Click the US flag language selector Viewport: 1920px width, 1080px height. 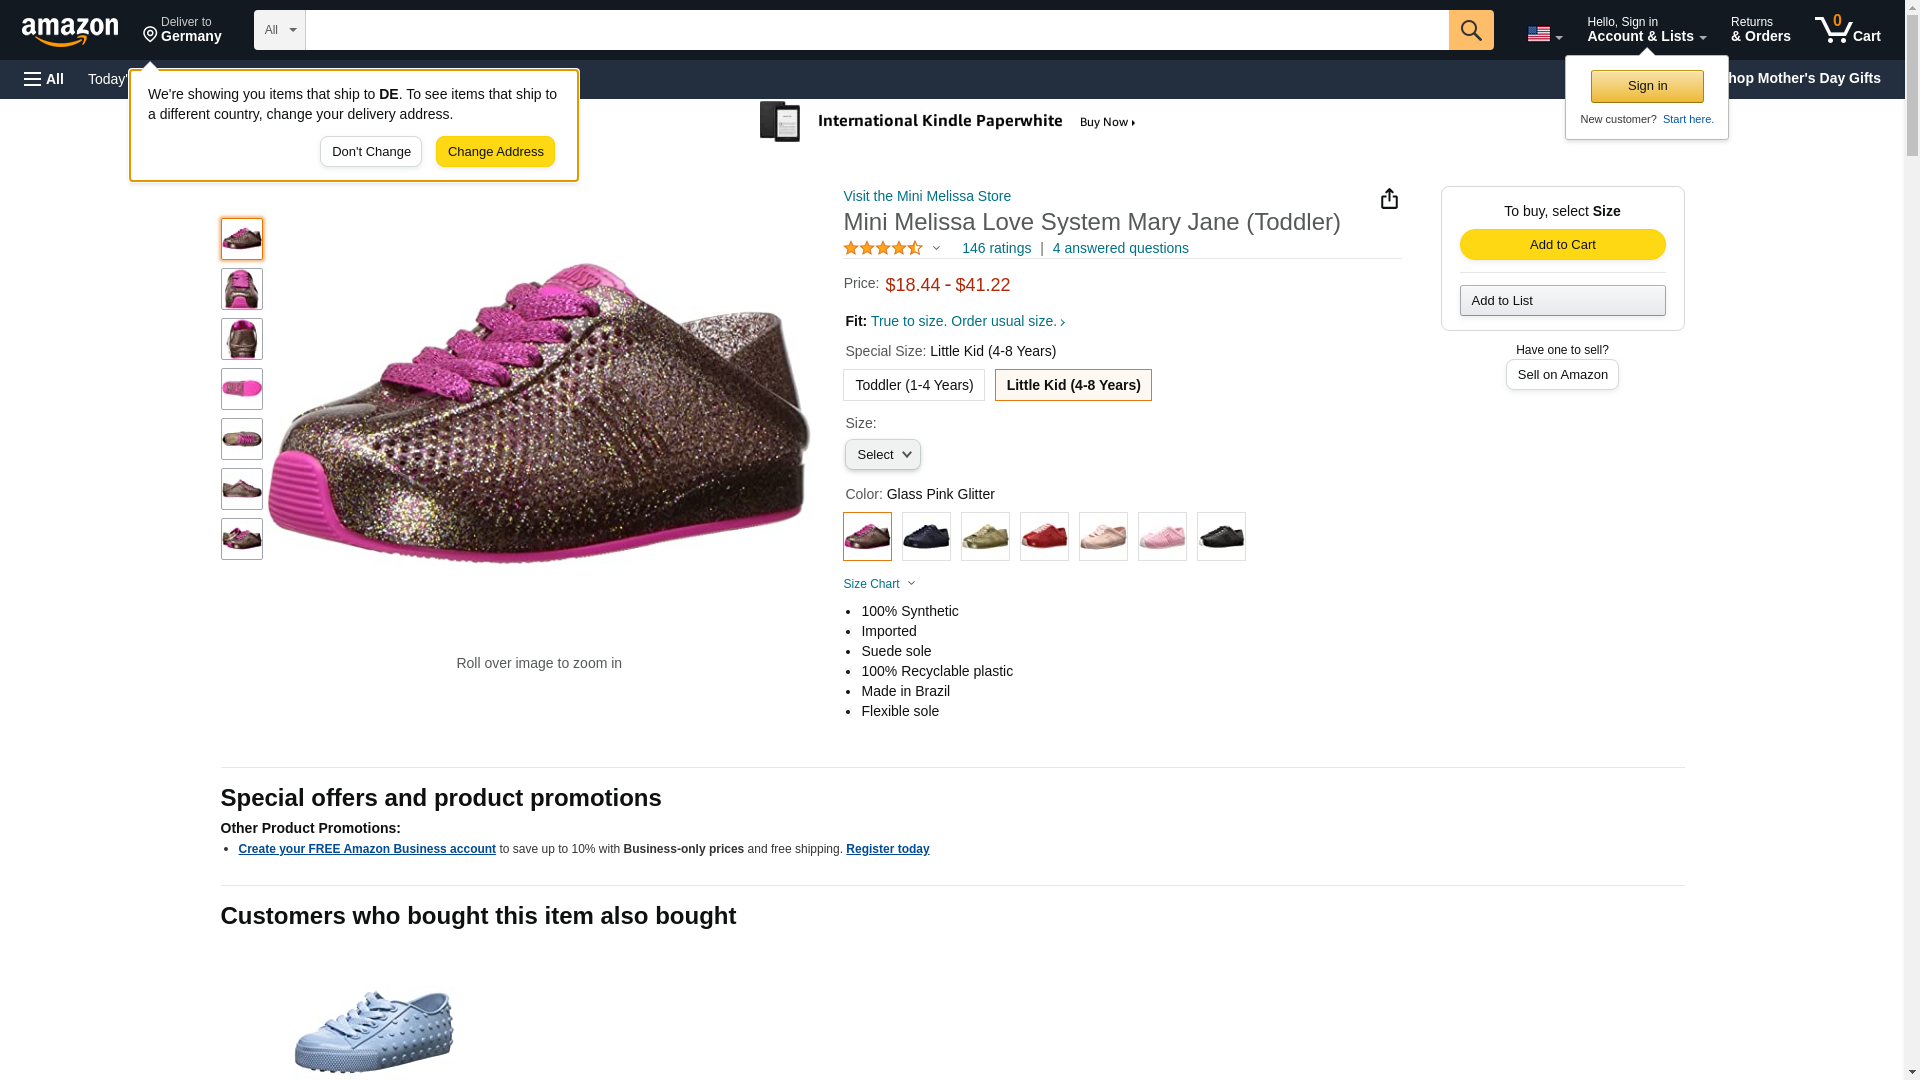coord(1544,34)
